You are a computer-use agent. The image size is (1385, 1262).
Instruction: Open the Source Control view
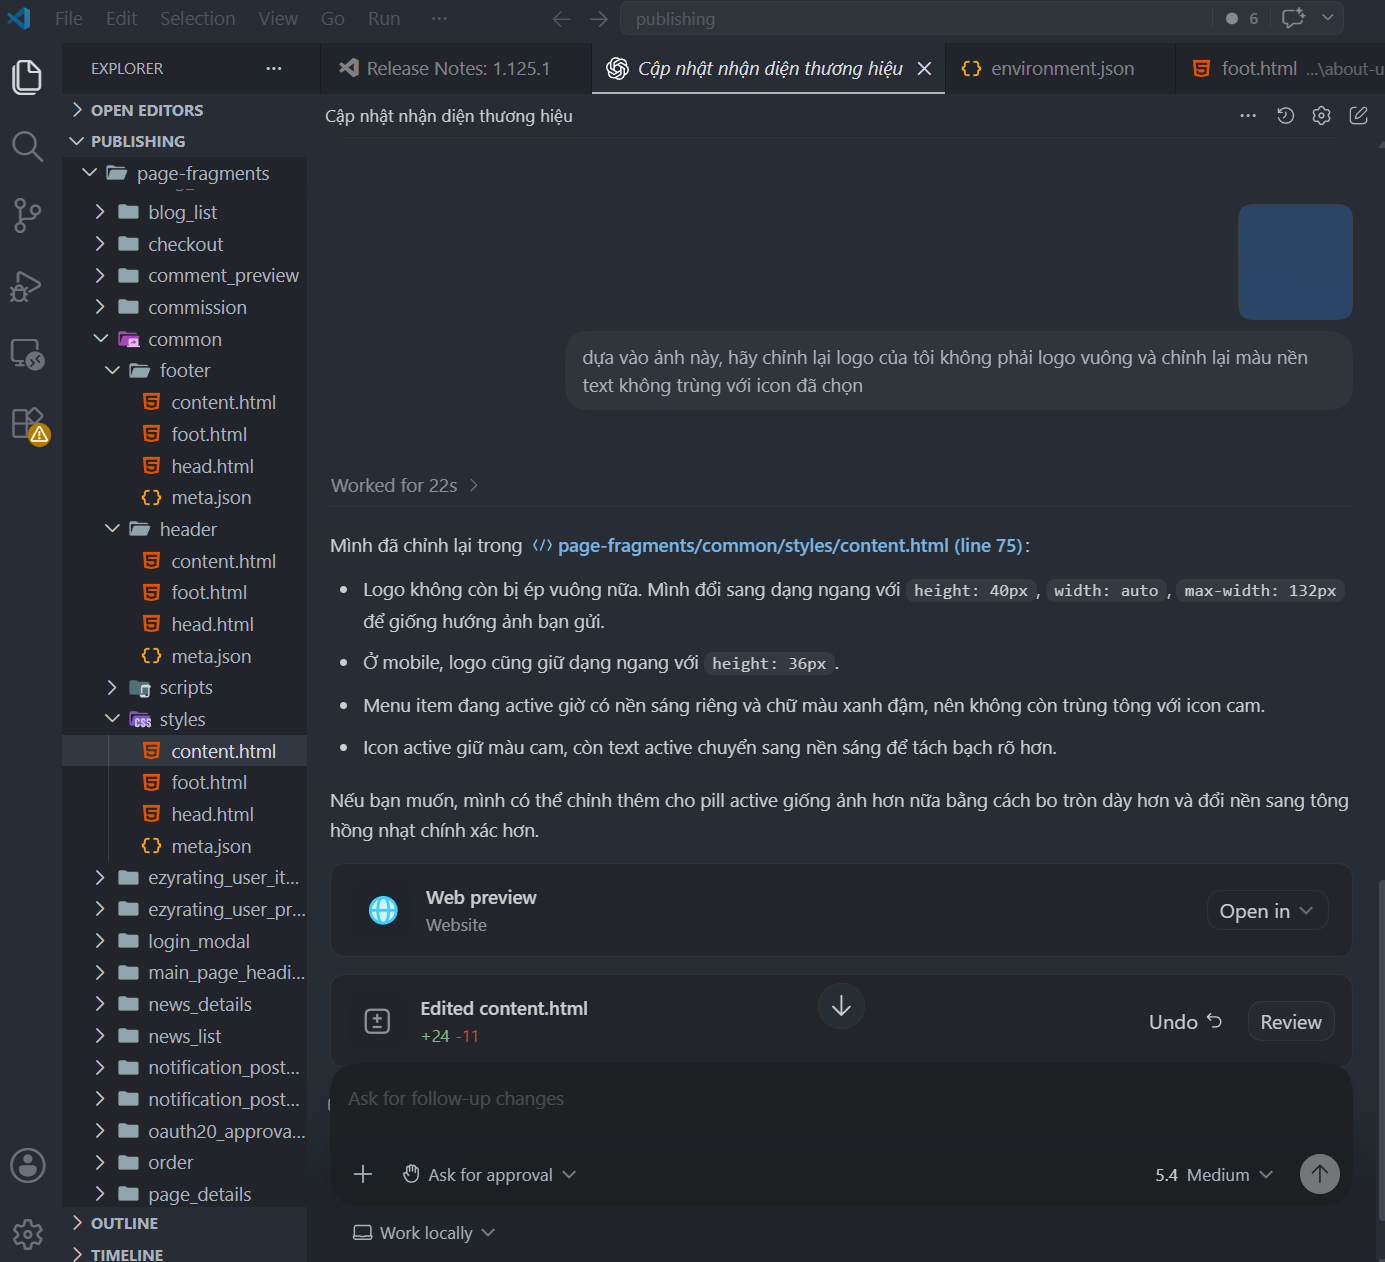click(27, 215)
